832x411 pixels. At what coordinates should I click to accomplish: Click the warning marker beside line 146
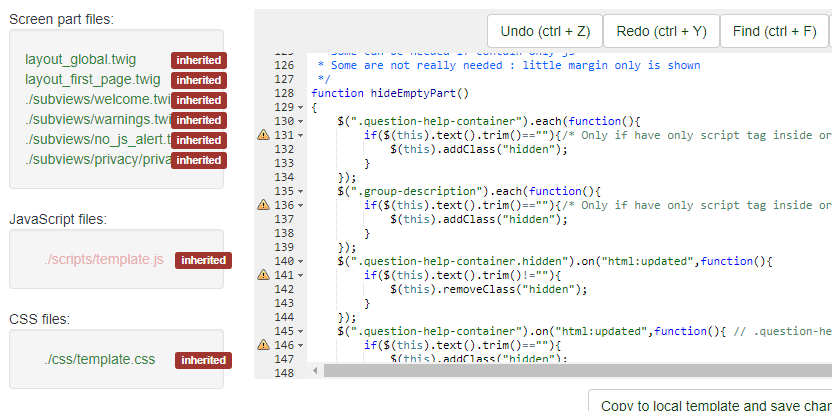tap(263, 345)
